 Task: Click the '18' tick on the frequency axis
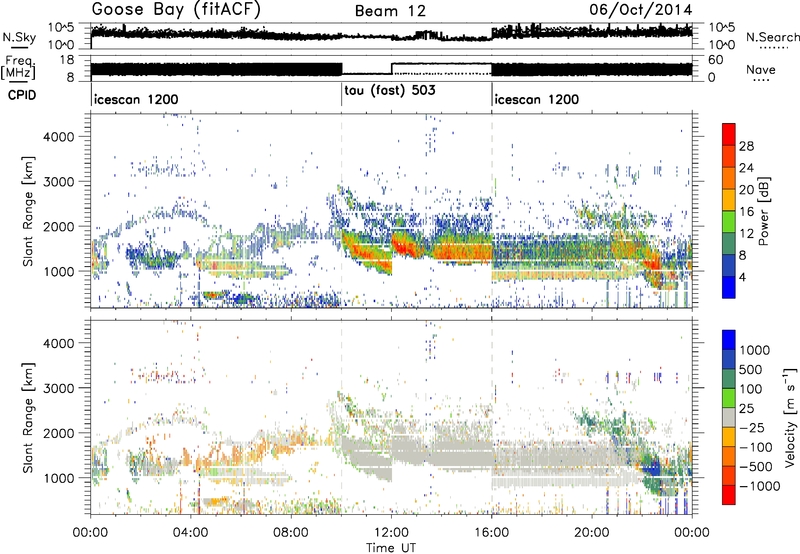click(67, 60)
